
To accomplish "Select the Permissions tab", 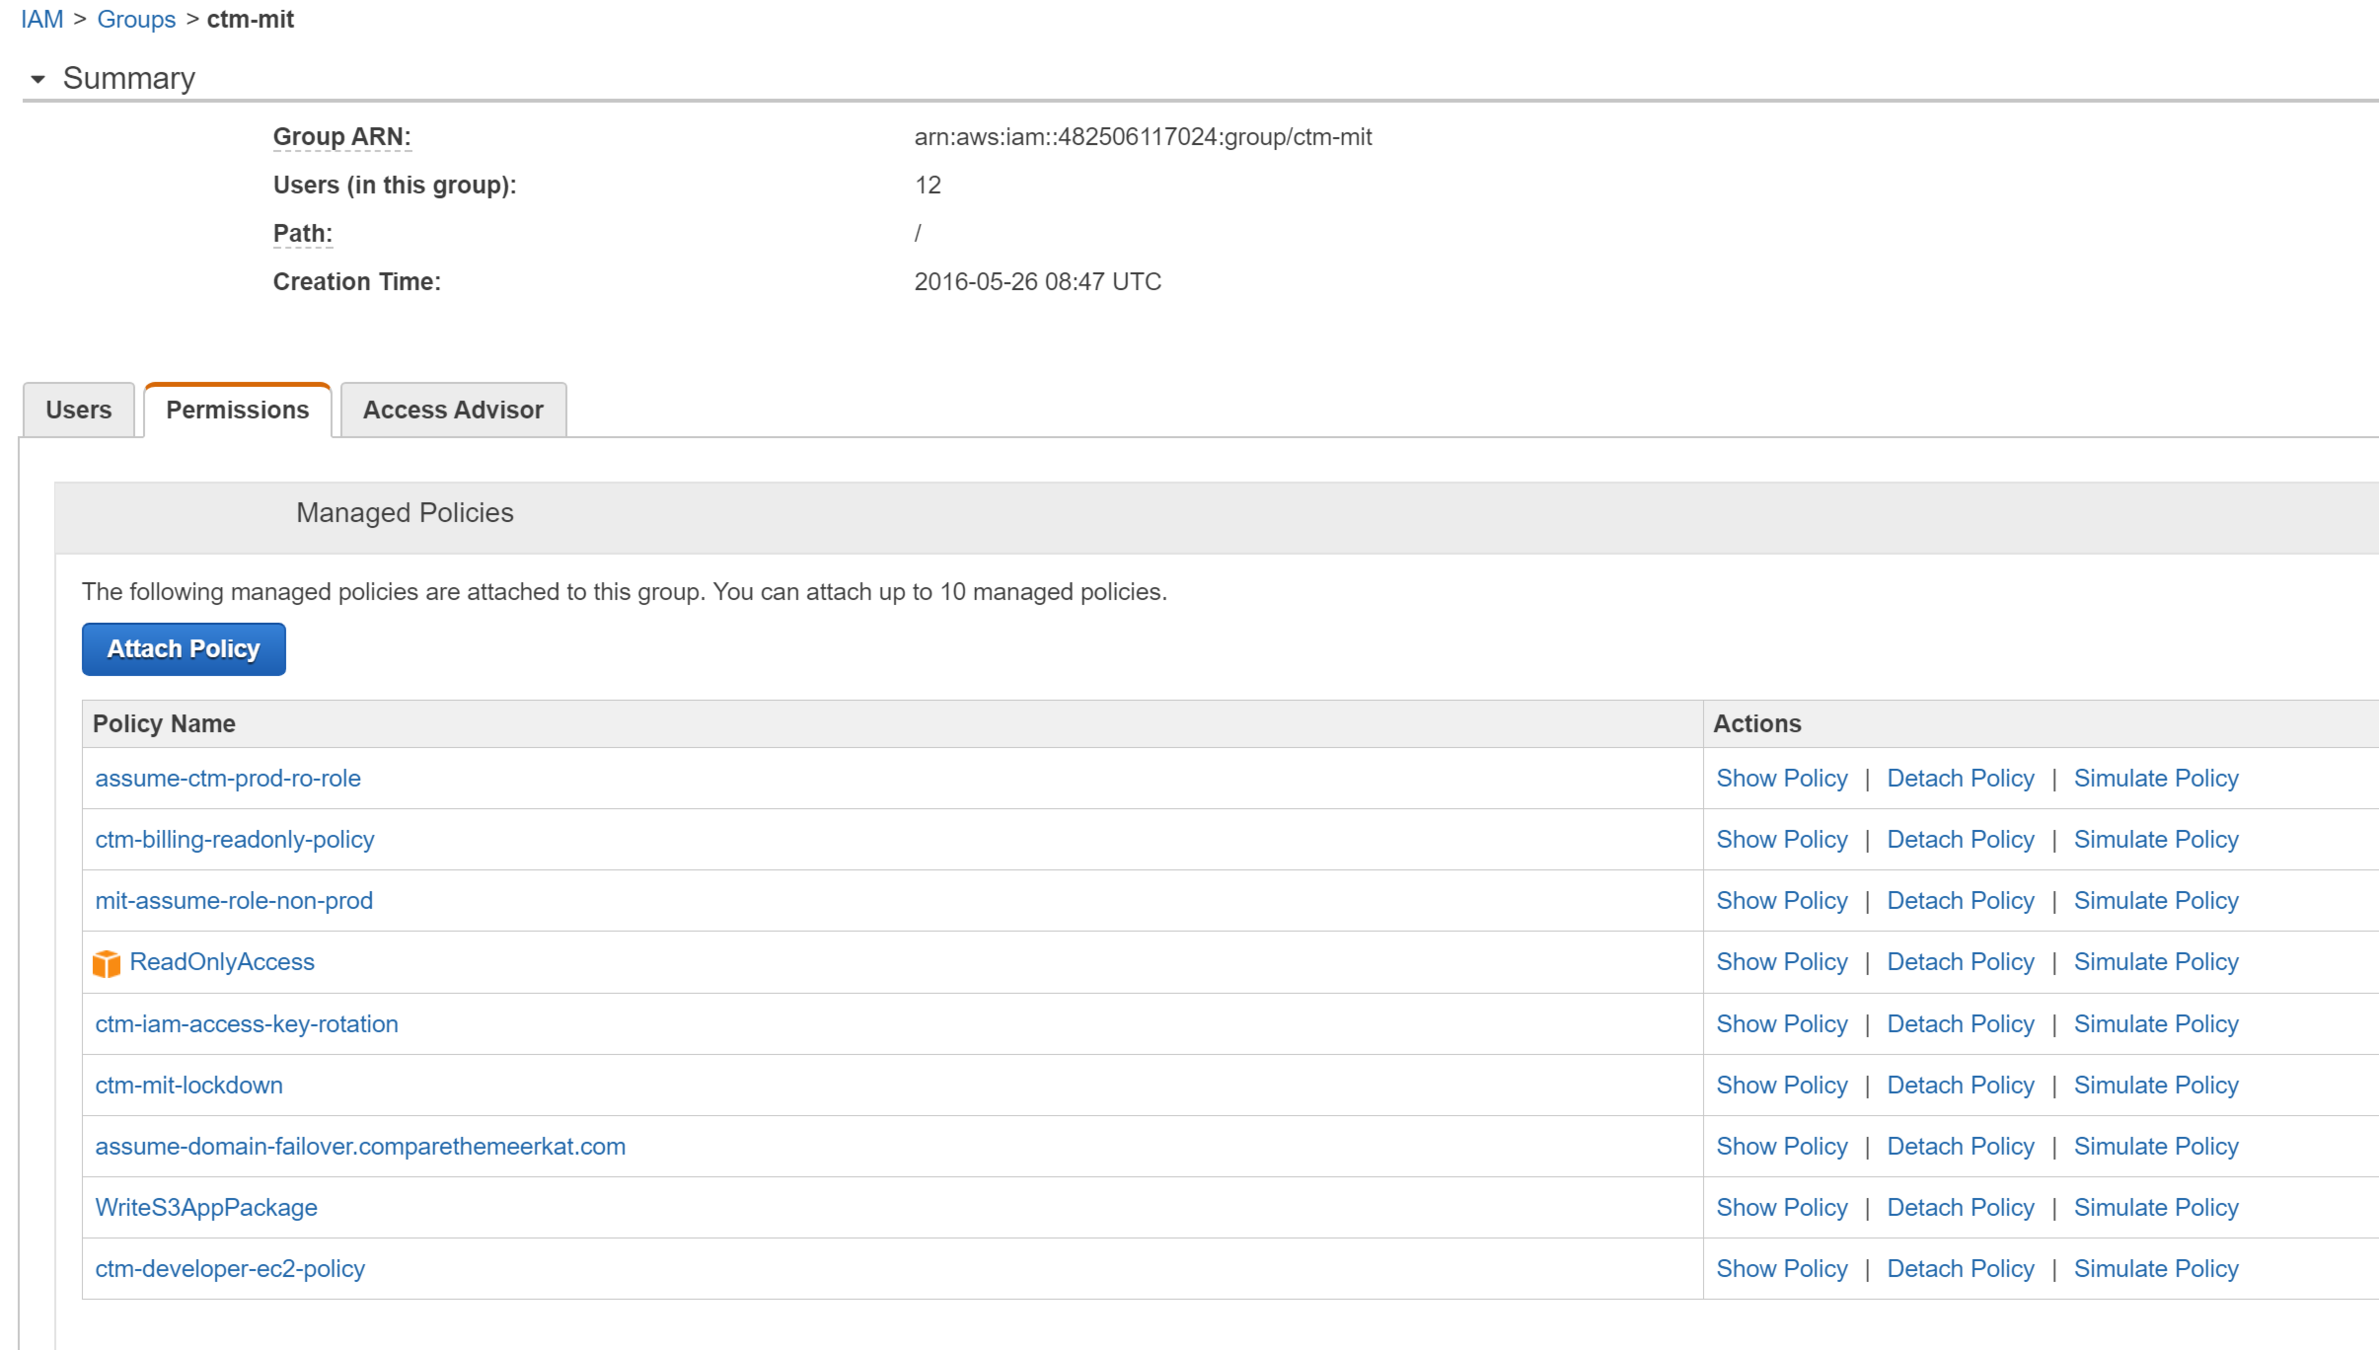I will click(237, 410).
